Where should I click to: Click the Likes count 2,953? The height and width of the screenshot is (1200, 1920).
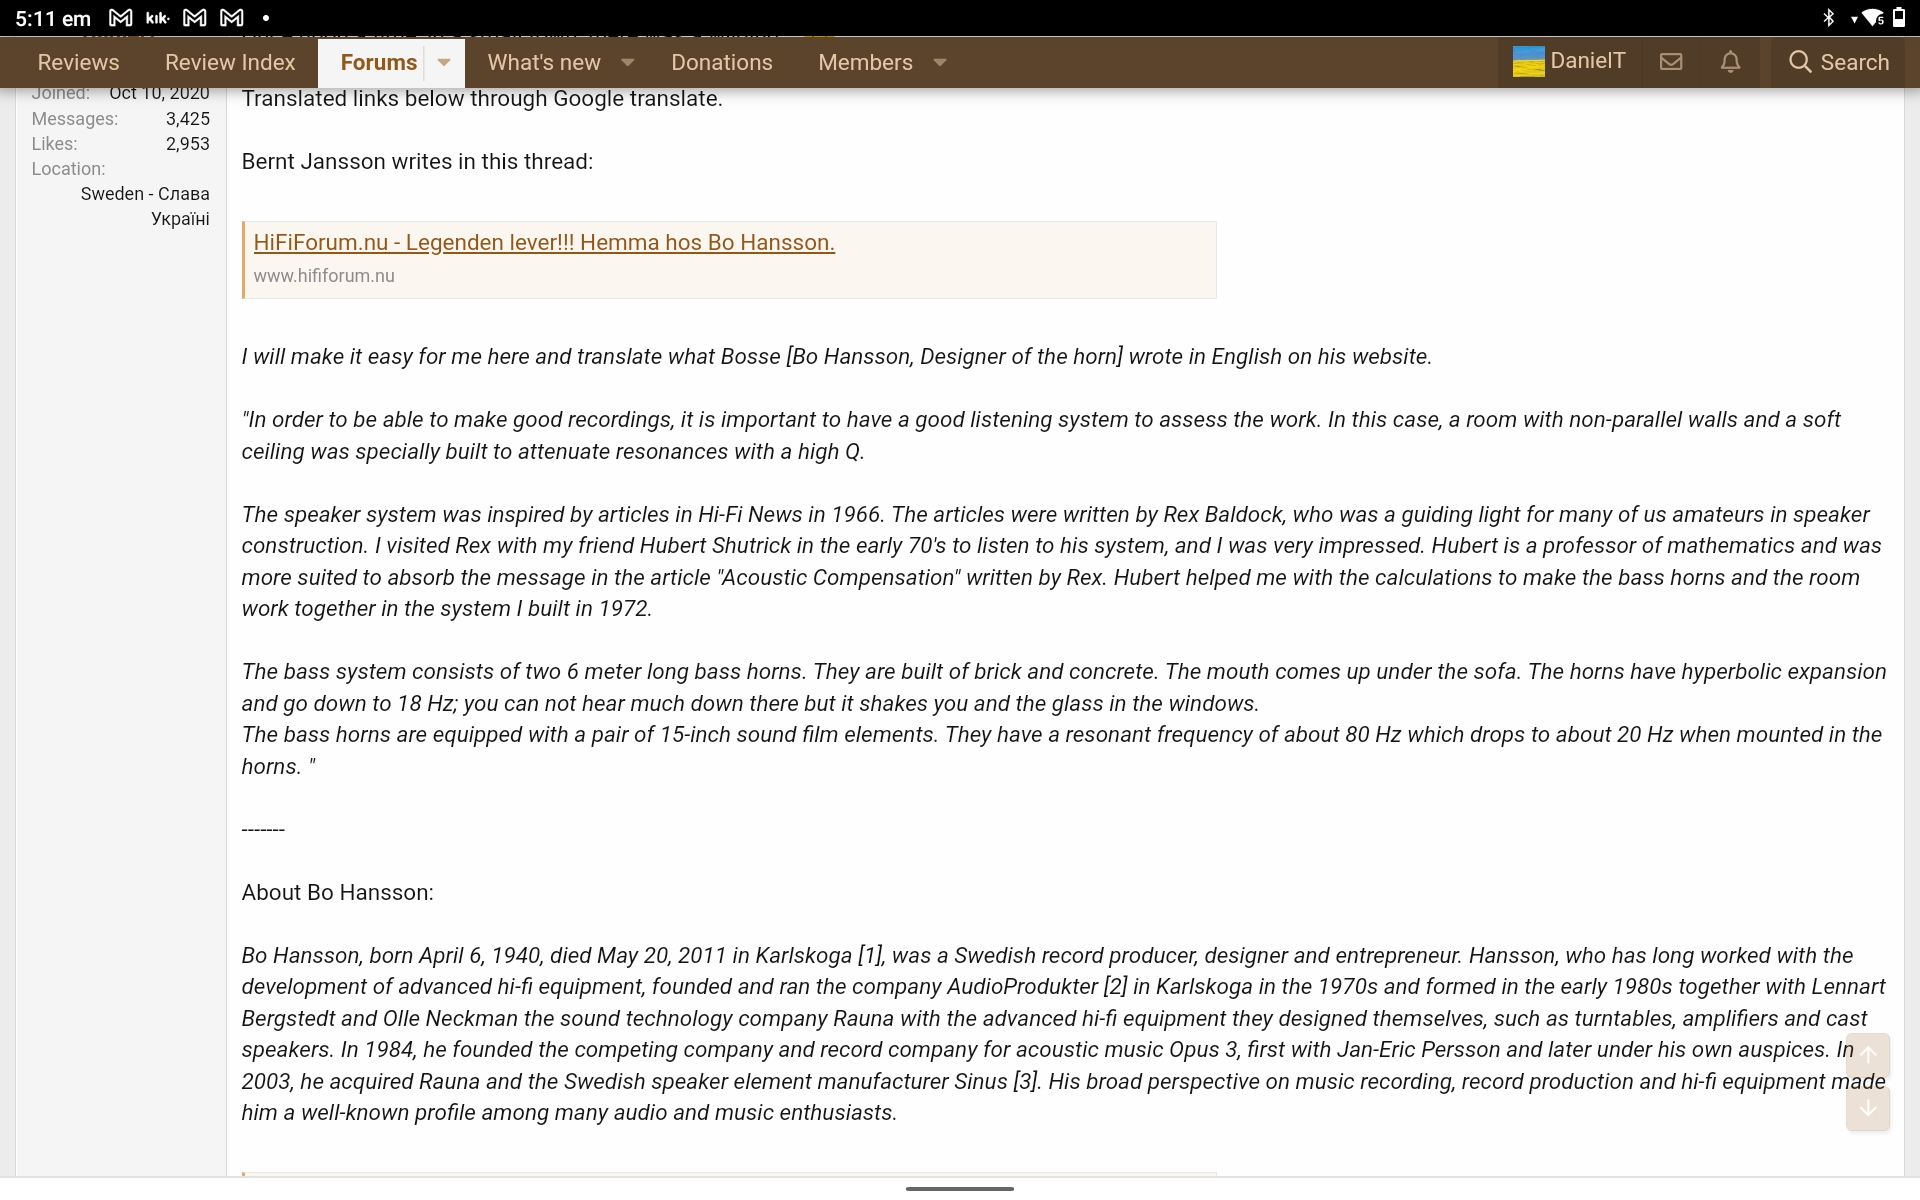click(x=188, y=144)
